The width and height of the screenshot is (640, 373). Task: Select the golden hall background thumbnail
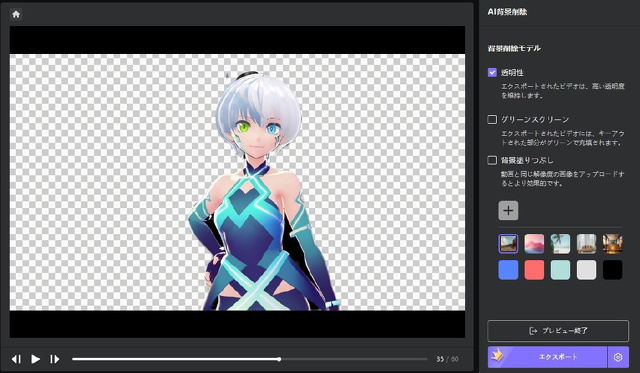tap(613, 244)
